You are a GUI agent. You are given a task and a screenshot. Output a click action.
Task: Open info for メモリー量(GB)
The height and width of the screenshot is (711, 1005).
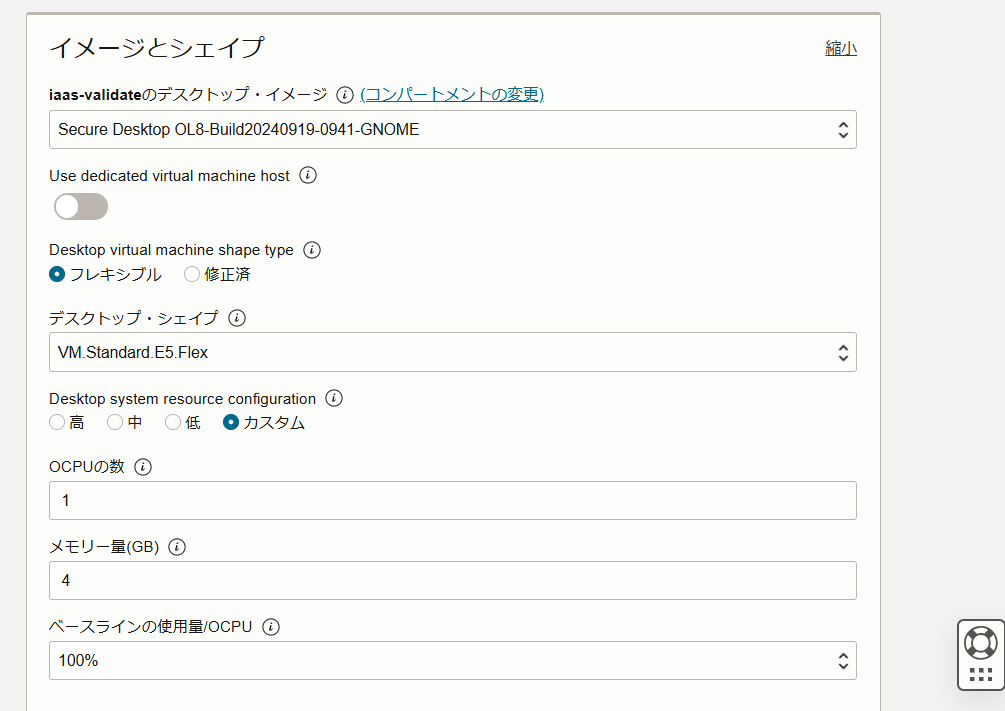pyautogui.click(x=176, y=547)
